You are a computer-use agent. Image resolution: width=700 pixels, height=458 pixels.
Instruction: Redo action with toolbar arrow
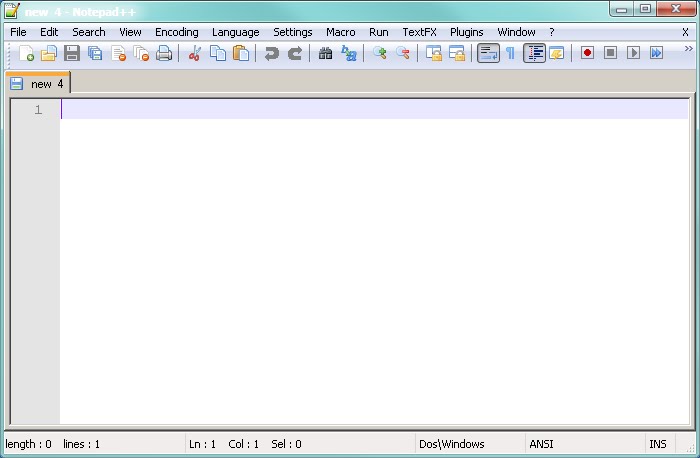click(x=295, y=54)
